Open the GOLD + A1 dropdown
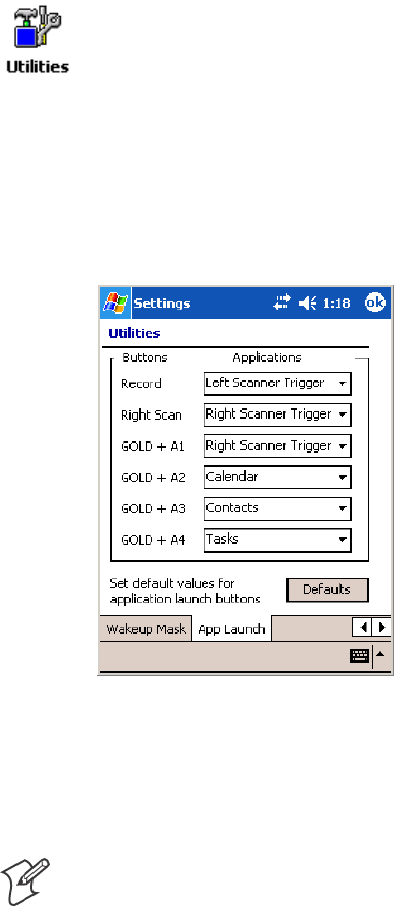Screen dimensions: 394x906 (x=277, y=446)
